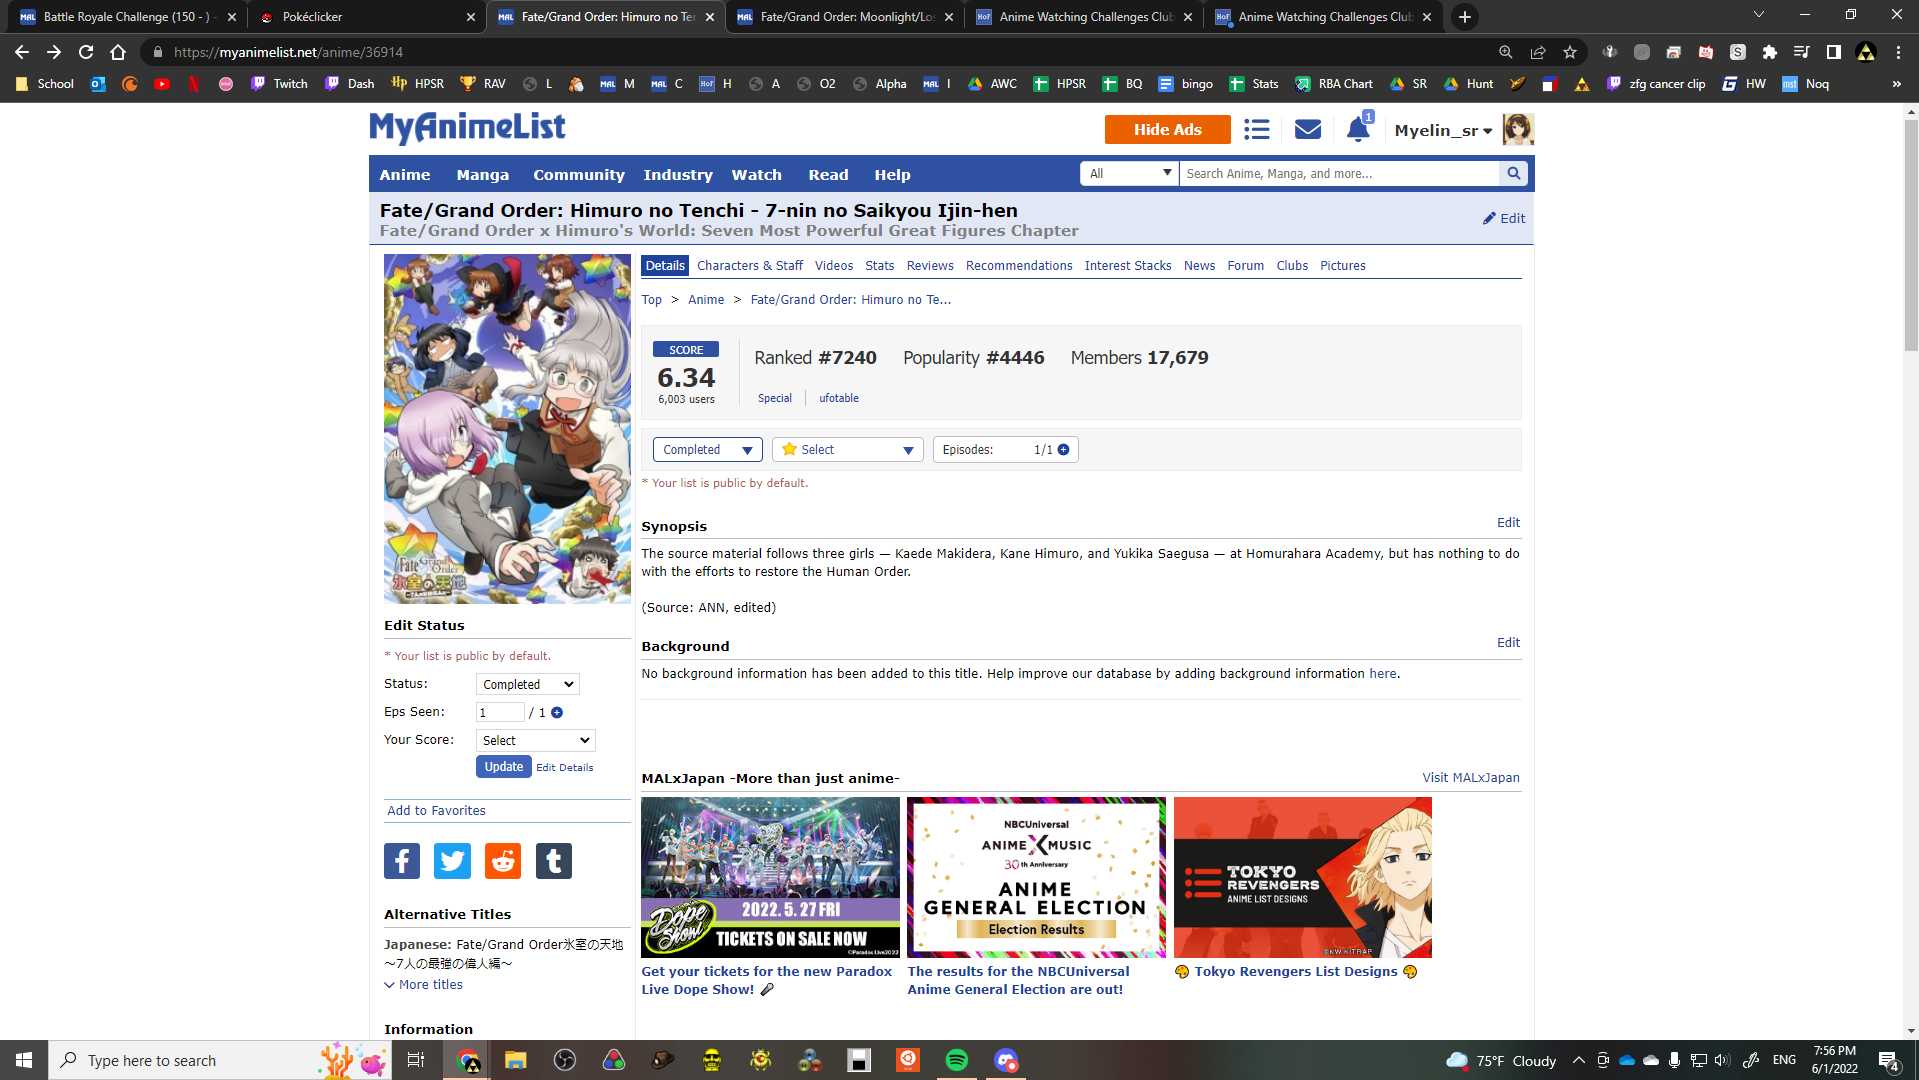Click the Search Anime, Manga search field
Screen dimensions: 1919x1080
tap(1340, 173)
